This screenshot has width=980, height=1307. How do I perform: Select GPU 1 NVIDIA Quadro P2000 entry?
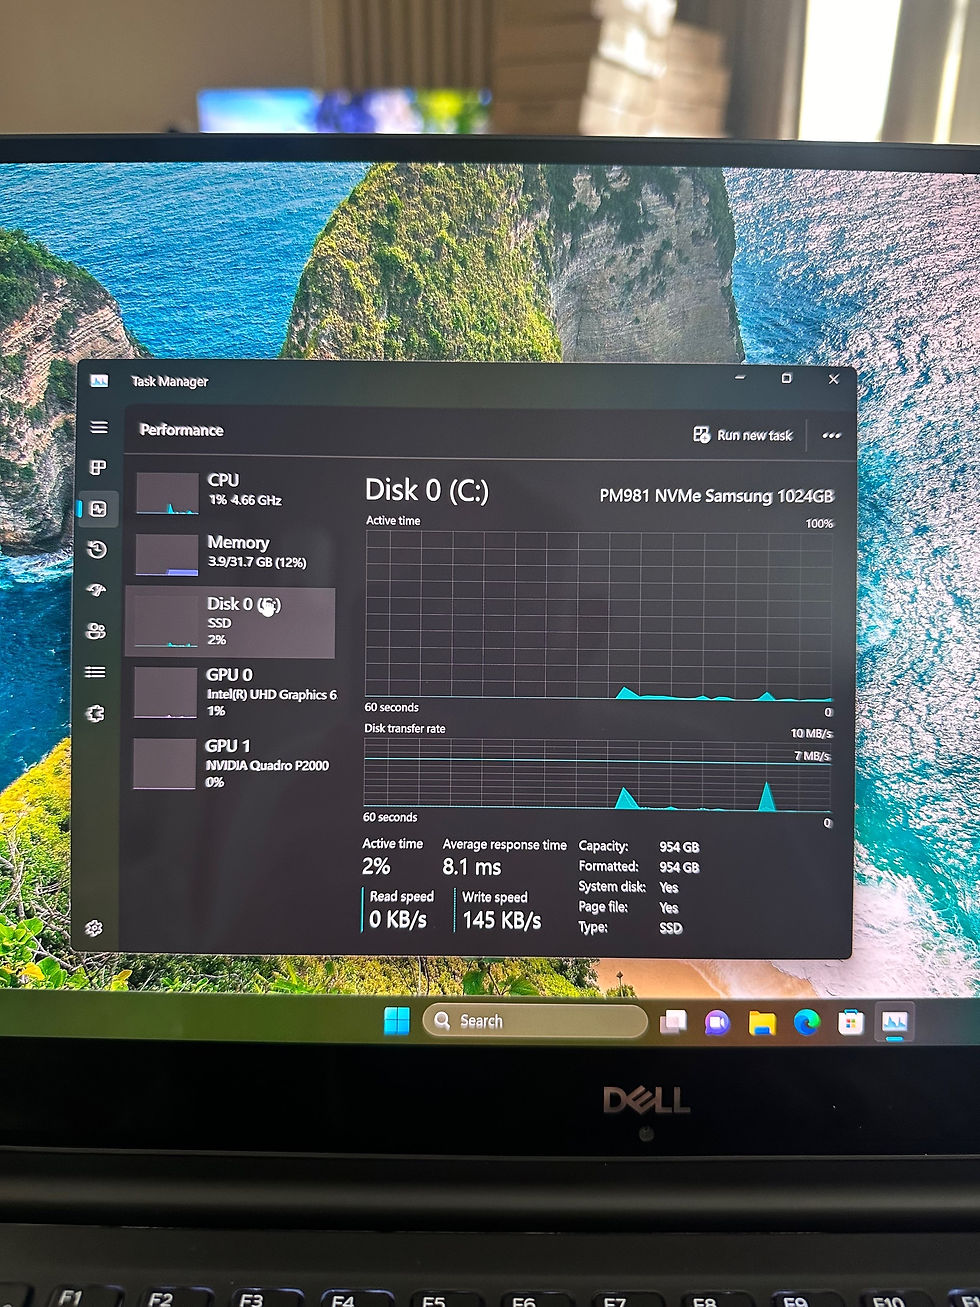click(230, 763)
